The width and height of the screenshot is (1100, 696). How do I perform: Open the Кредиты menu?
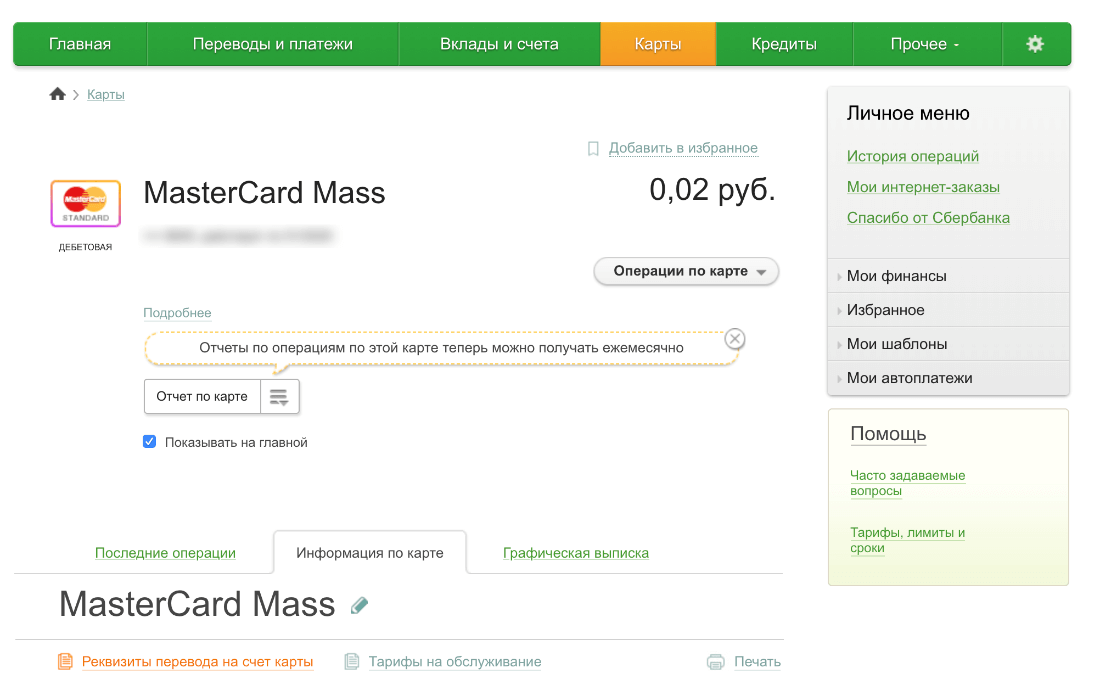pyautogui.click(x=784, y=44)
